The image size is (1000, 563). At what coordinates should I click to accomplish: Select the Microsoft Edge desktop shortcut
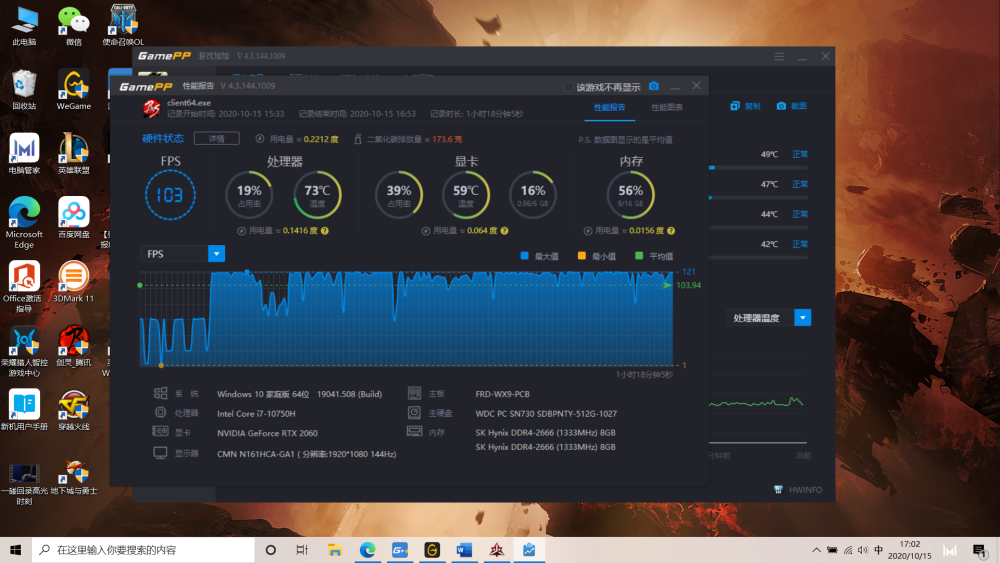point(24,223)
